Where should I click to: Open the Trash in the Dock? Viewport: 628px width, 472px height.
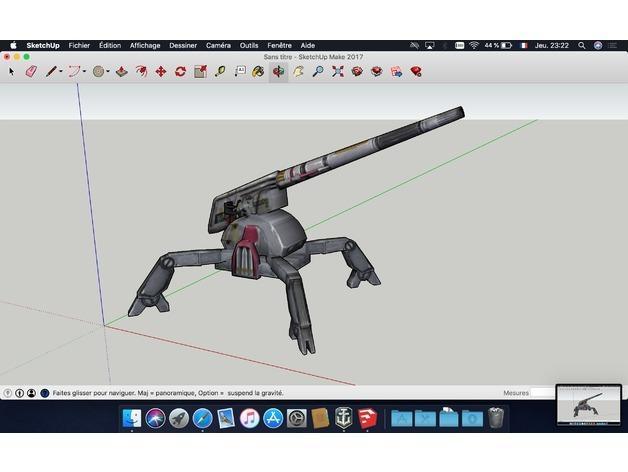[496, 418]
